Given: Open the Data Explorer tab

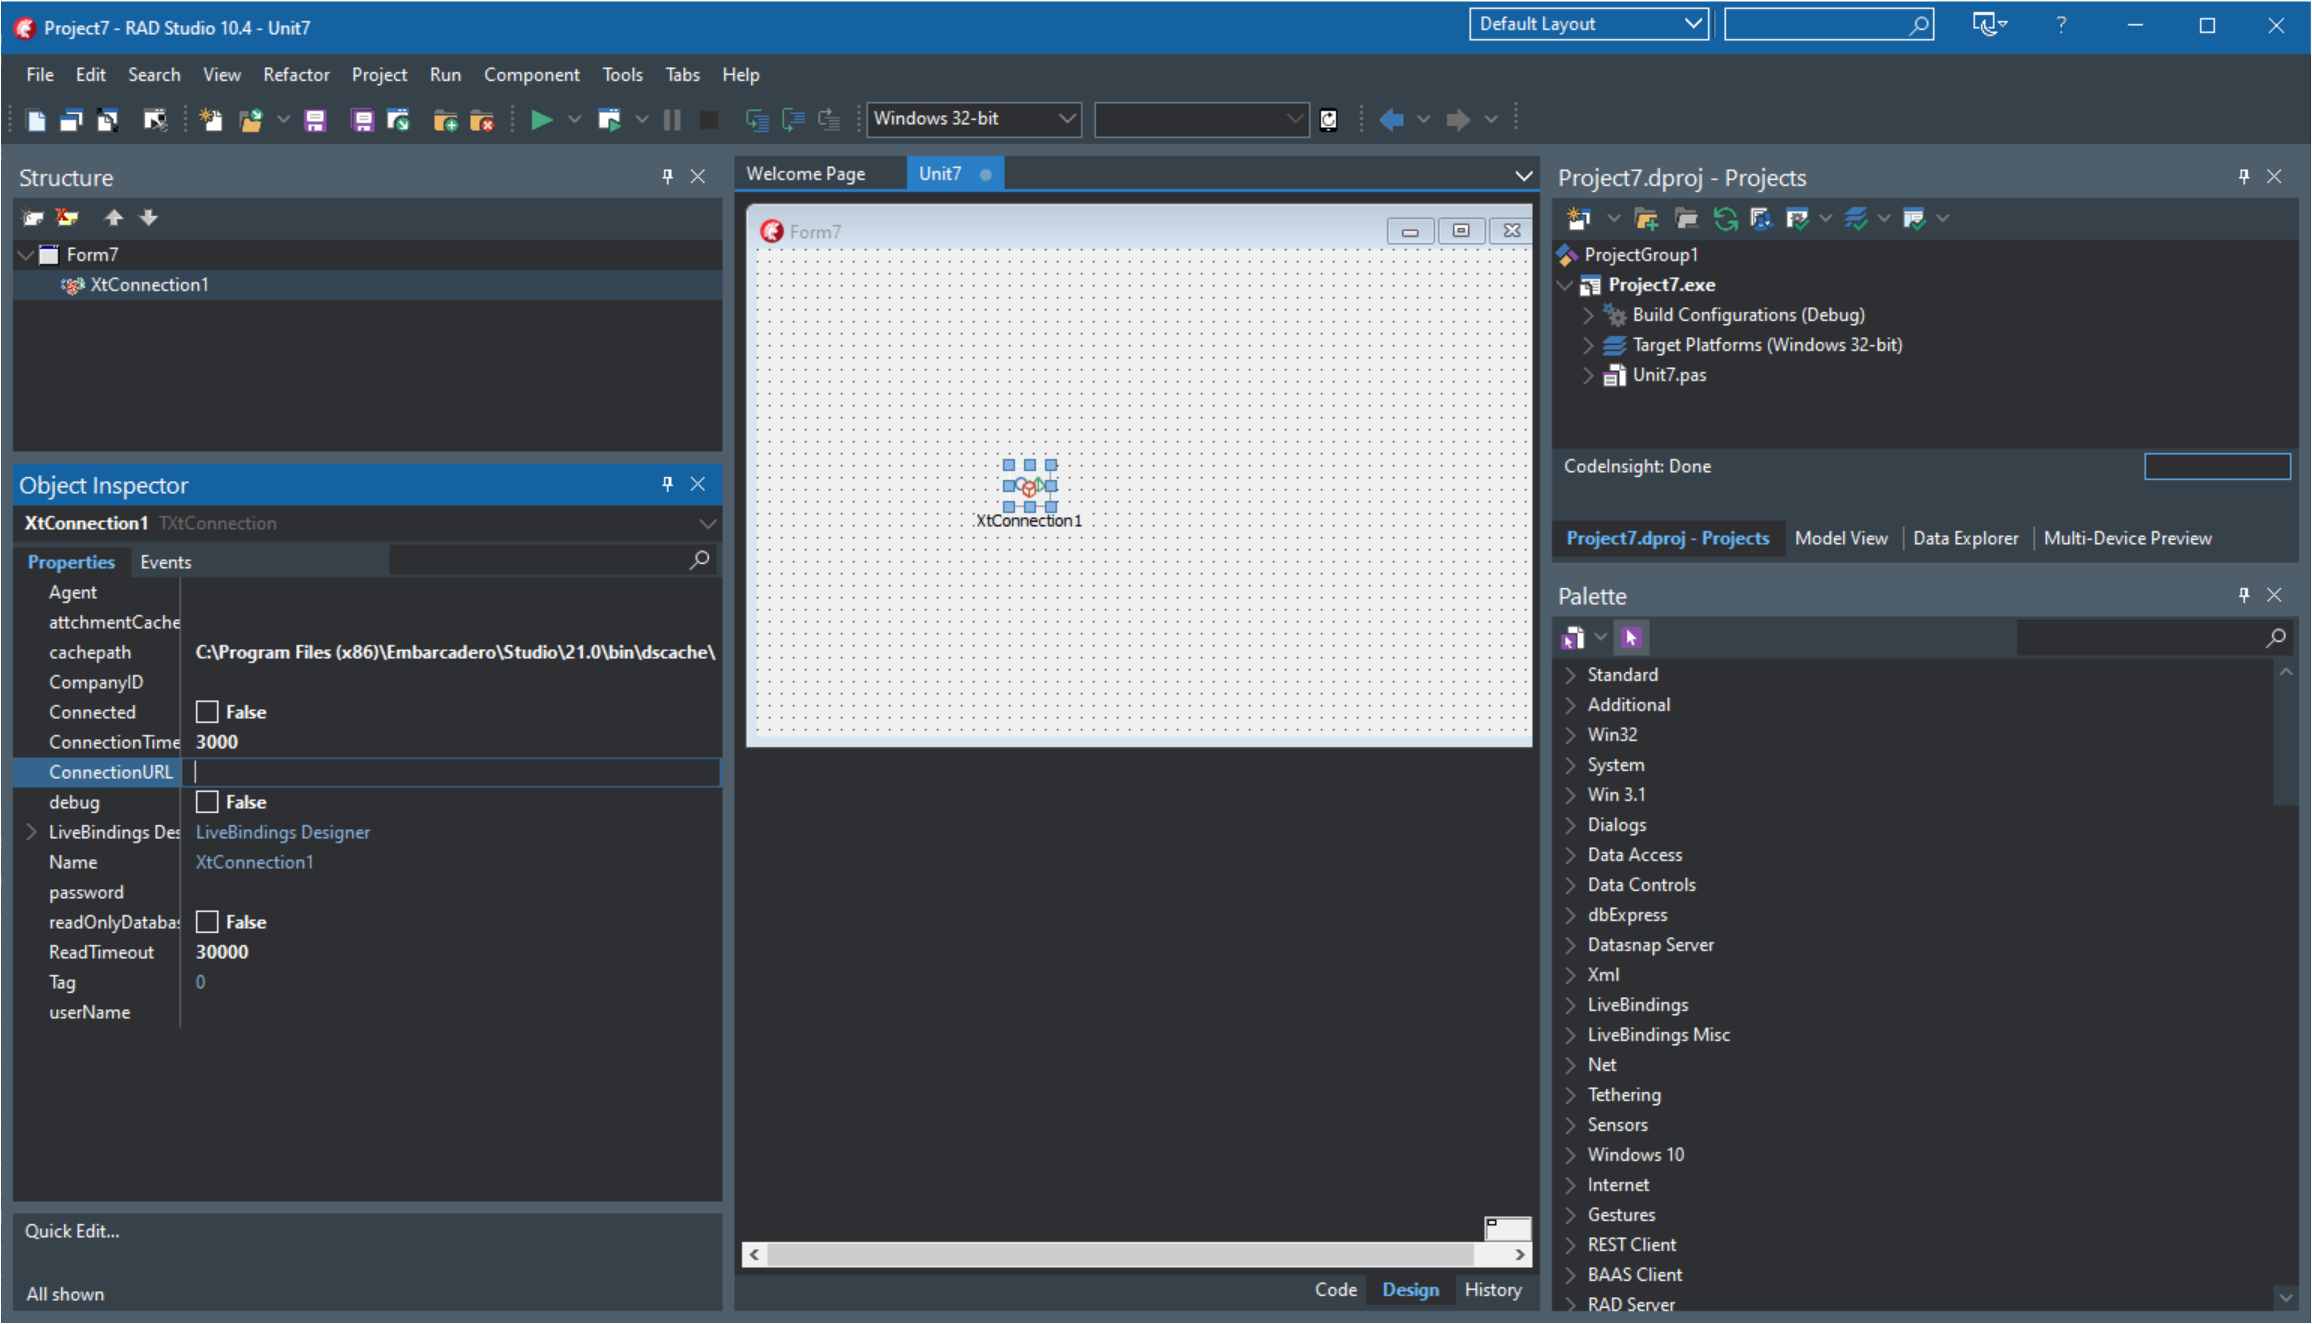Looking at the screenshot, I should pyautogui.click(x=1965, y=538).
